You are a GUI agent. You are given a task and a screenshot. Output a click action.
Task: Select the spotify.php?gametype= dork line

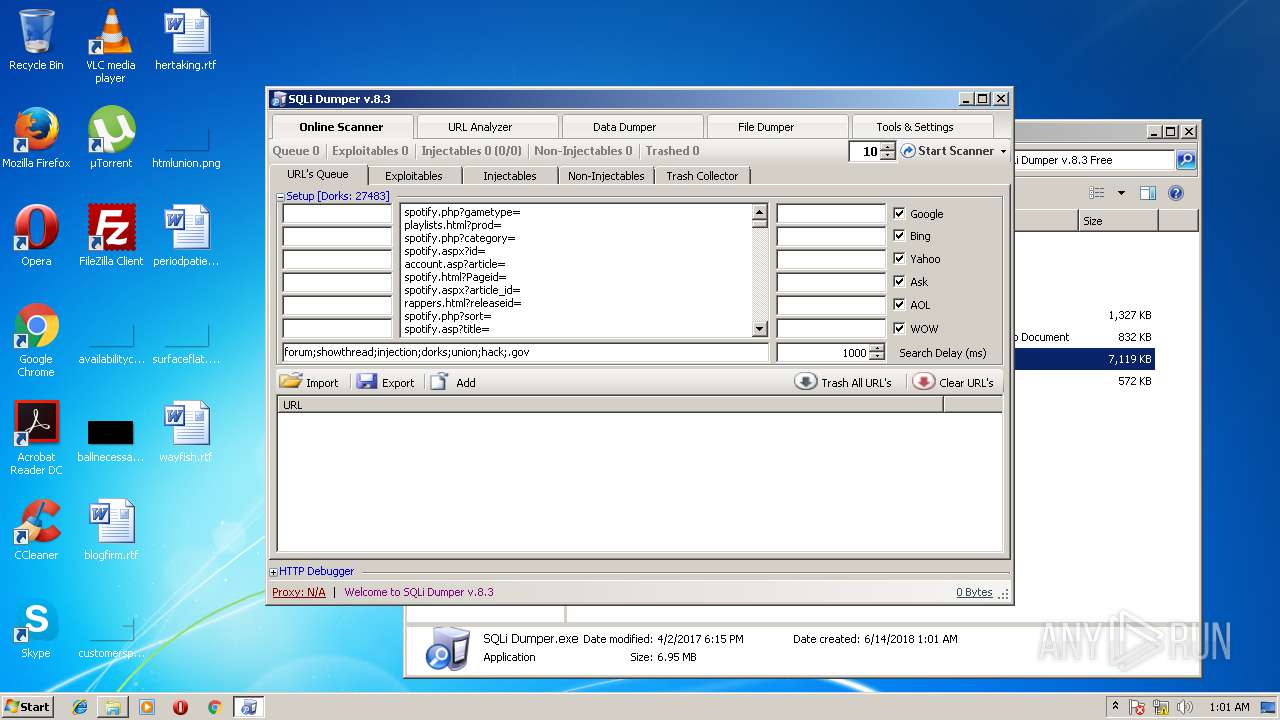pos(462,212)
